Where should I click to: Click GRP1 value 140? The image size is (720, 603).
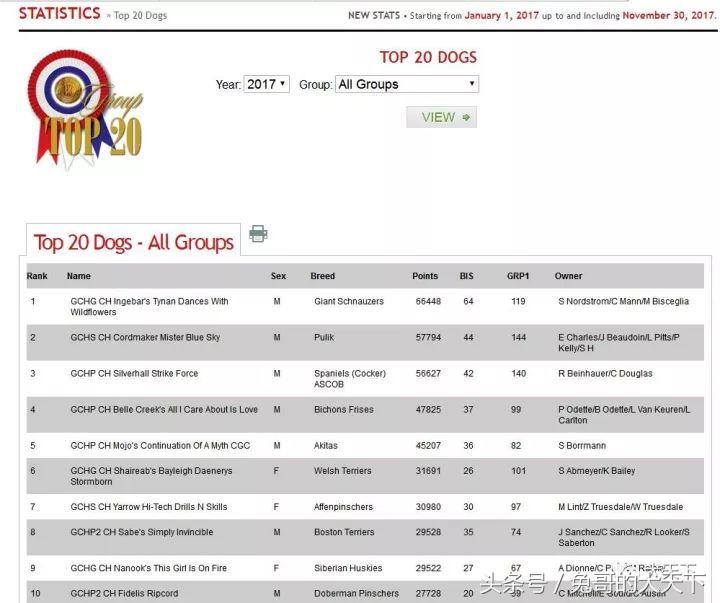[518, 373]
